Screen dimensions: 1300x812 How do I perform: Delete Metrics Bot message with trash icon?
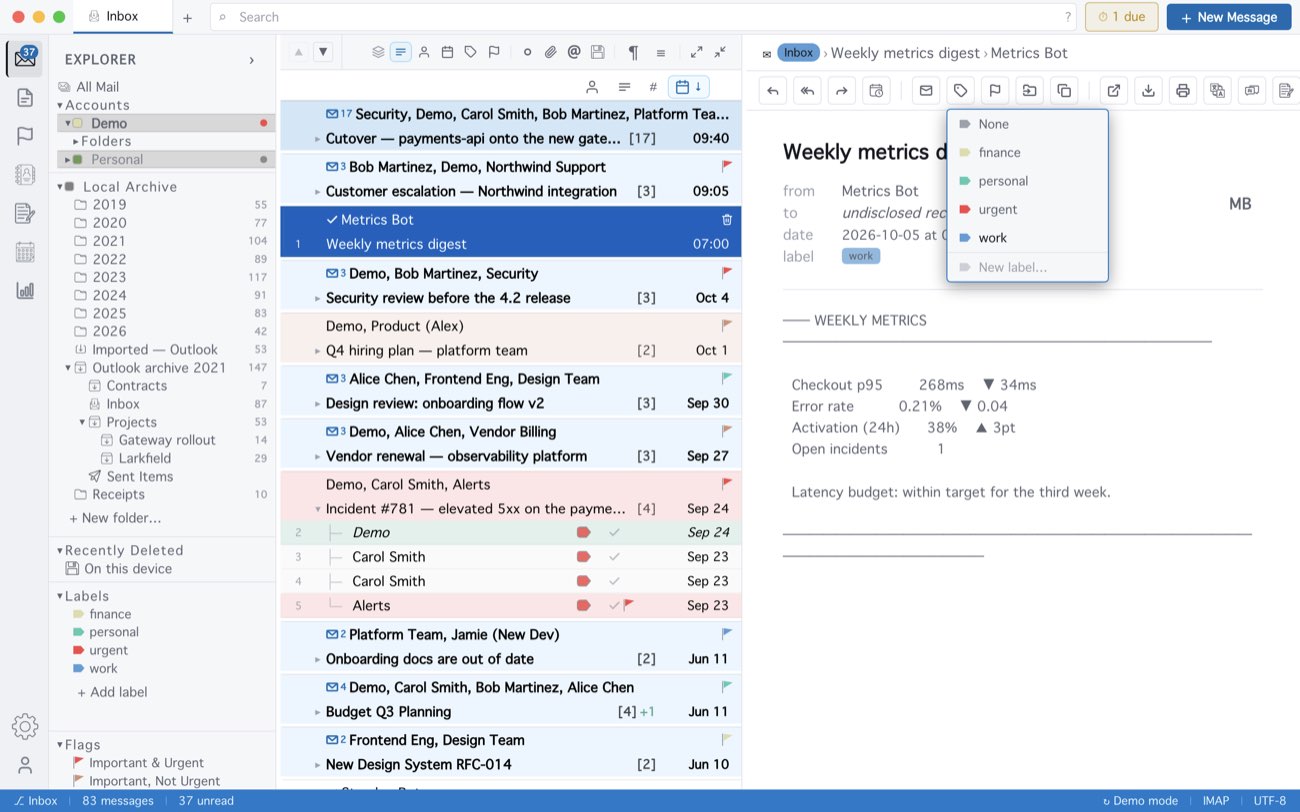click(727, 220)
